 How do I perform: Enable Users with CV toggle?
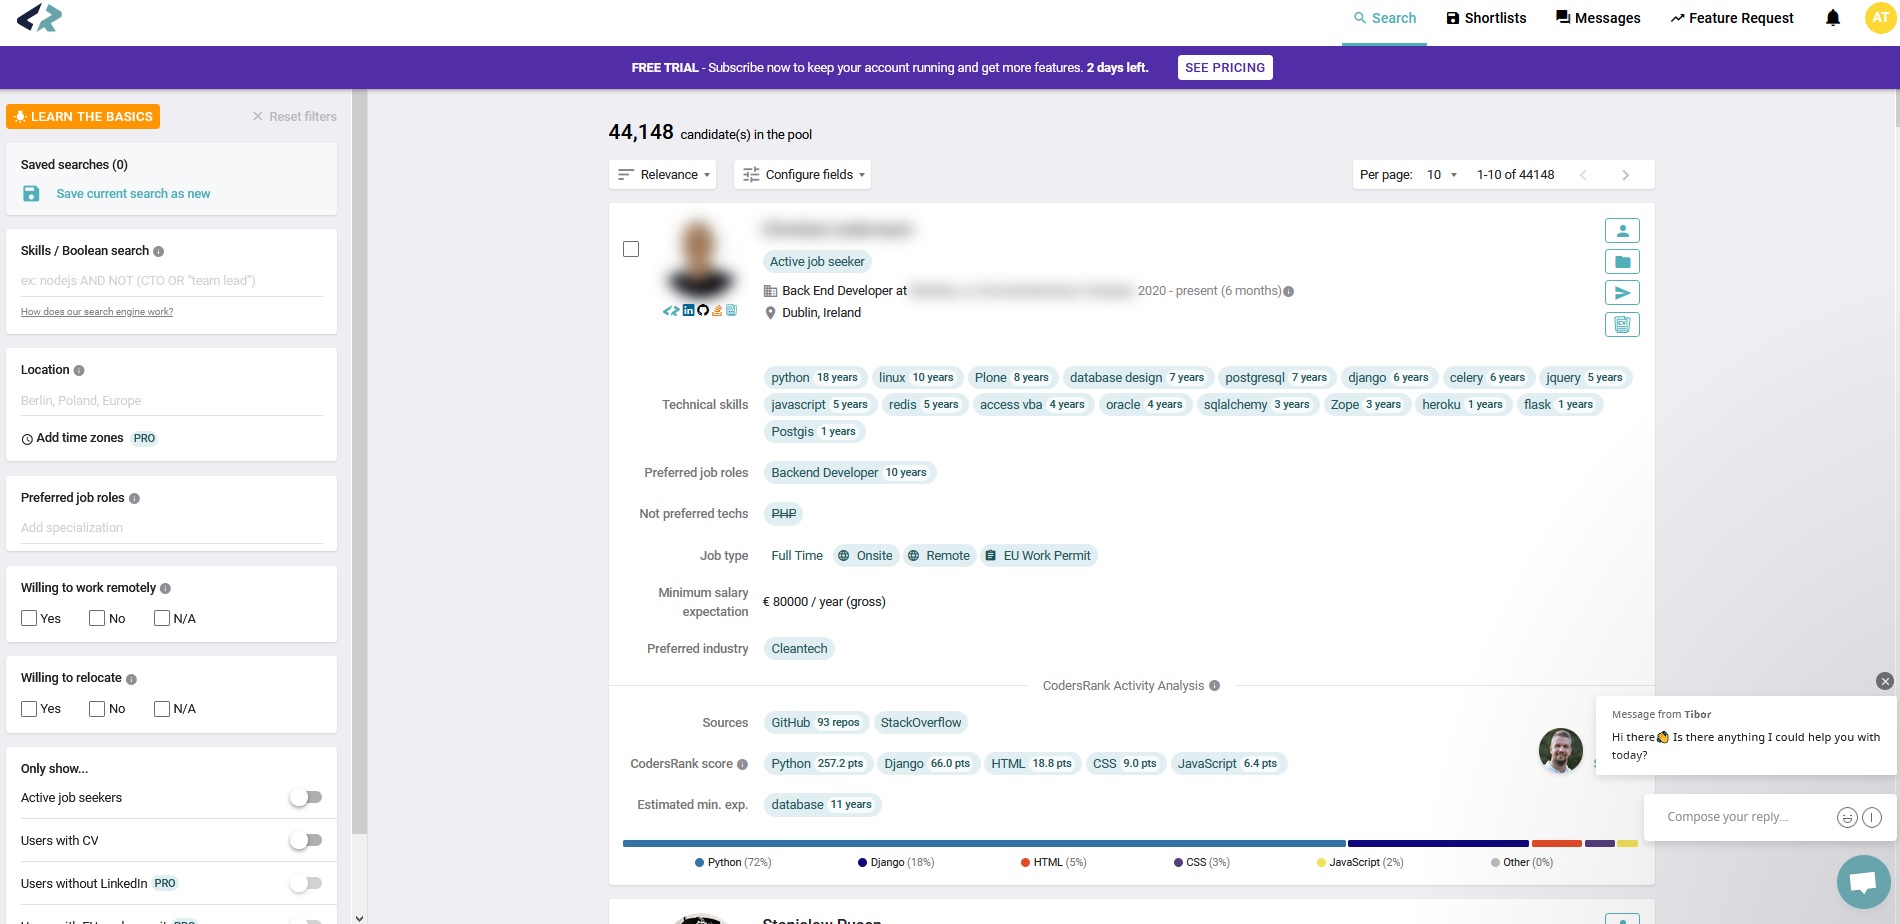tap(306, 840)
